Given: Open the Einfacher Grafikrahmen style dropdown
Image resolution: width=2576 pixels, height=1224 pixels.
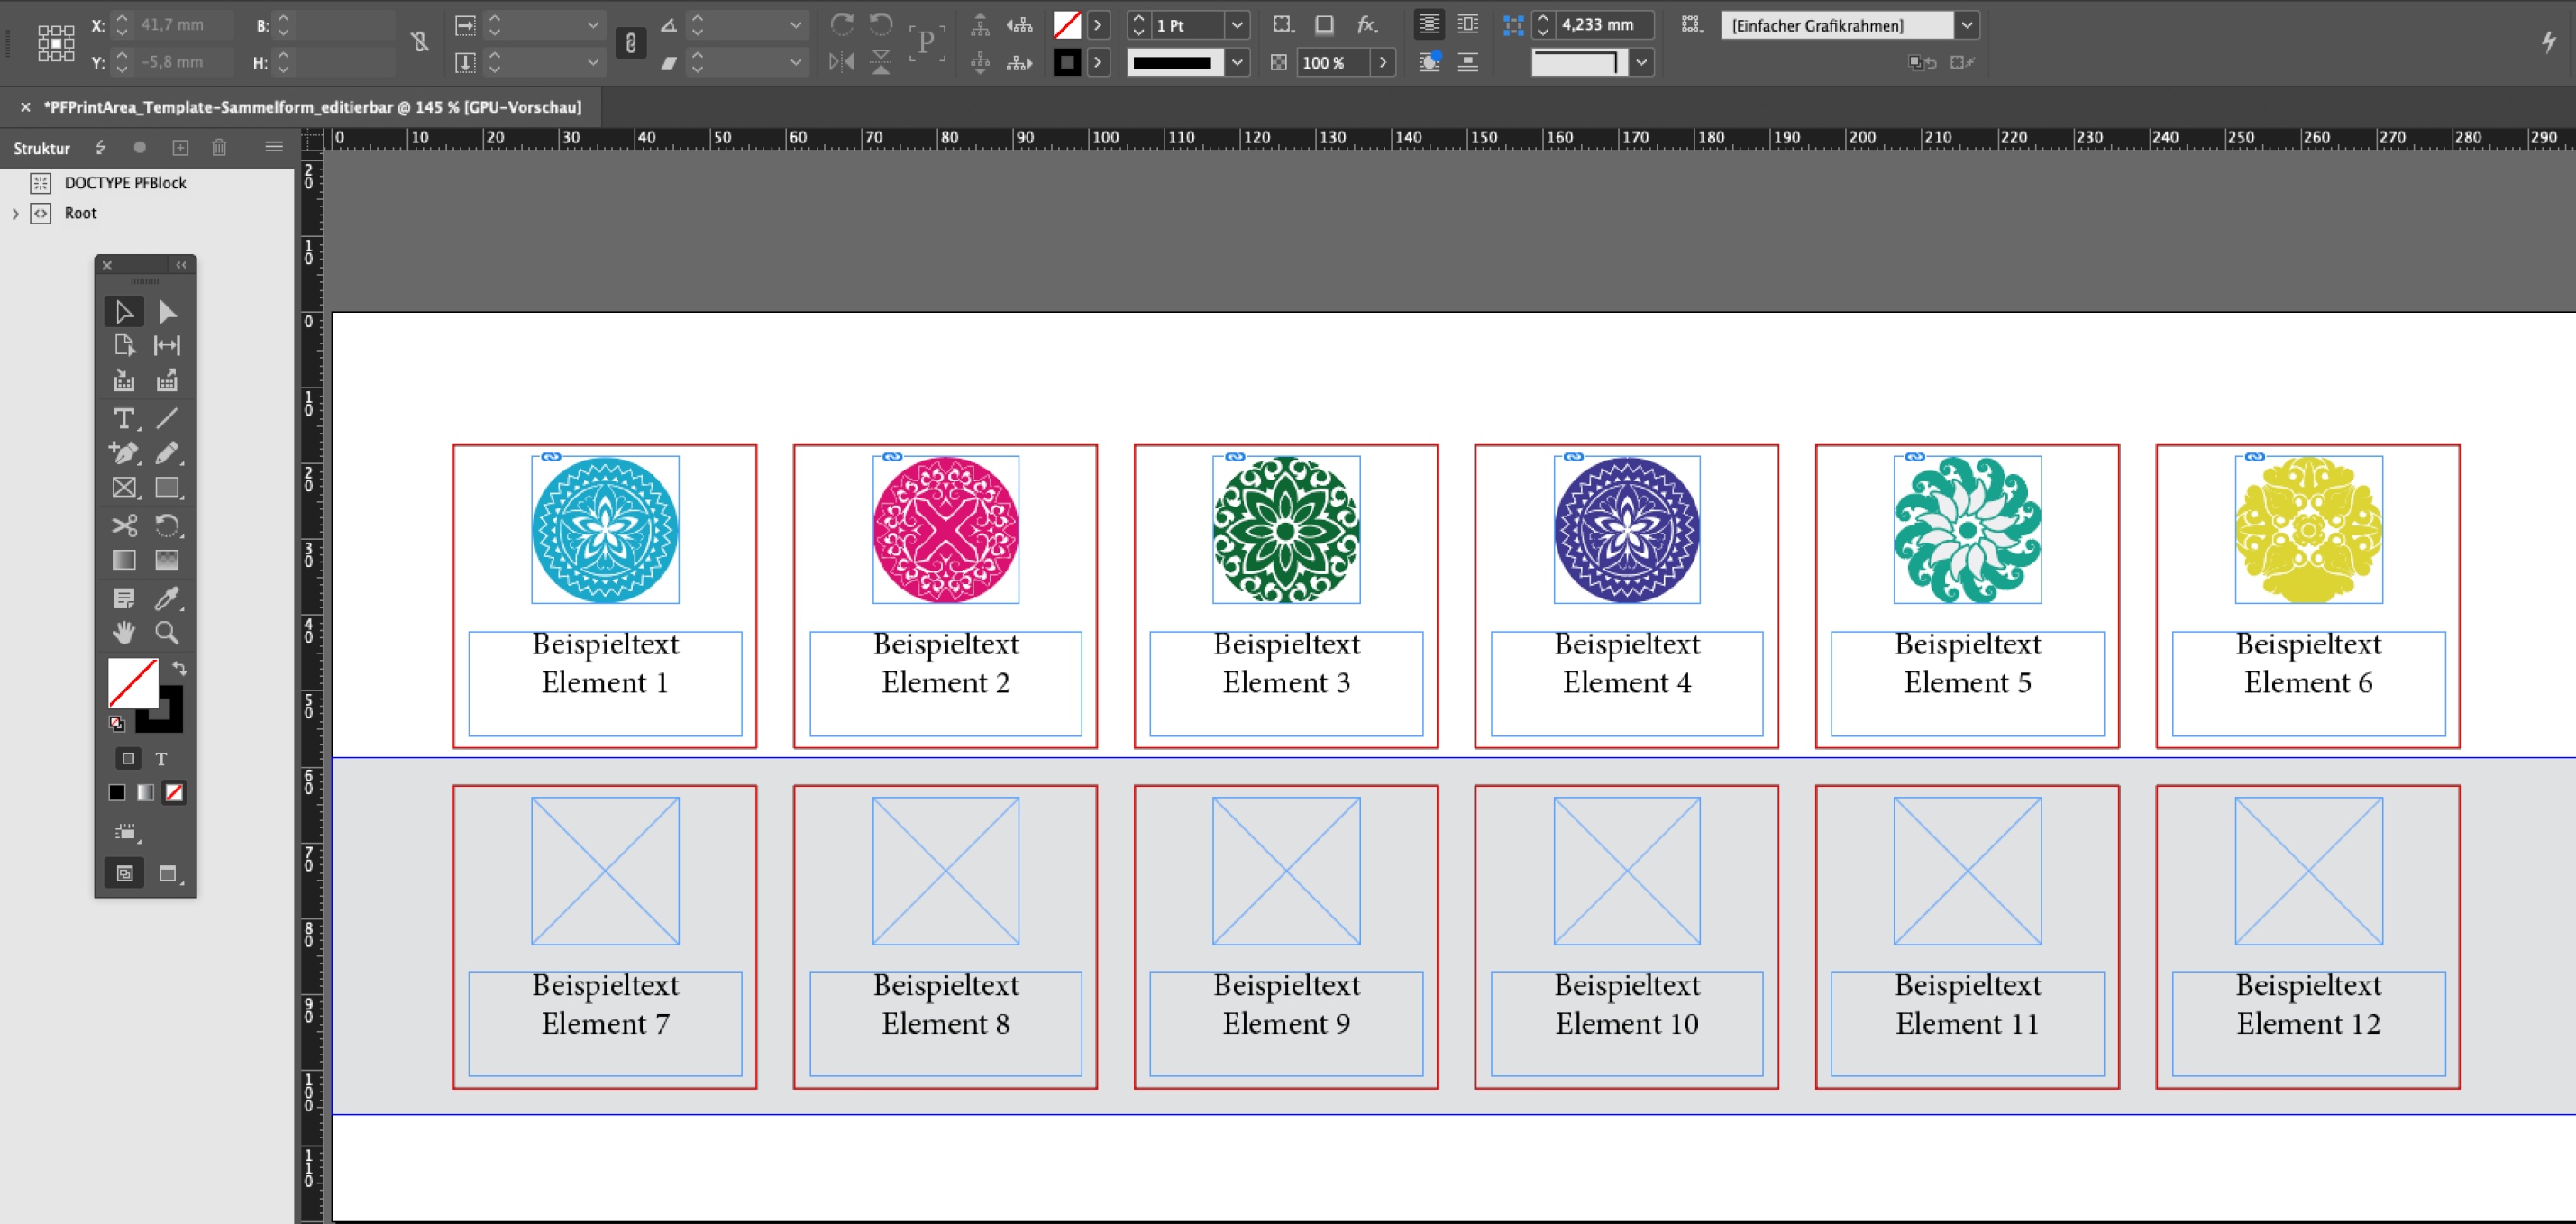Looking at the screenshot, I should click(1966, 25).
